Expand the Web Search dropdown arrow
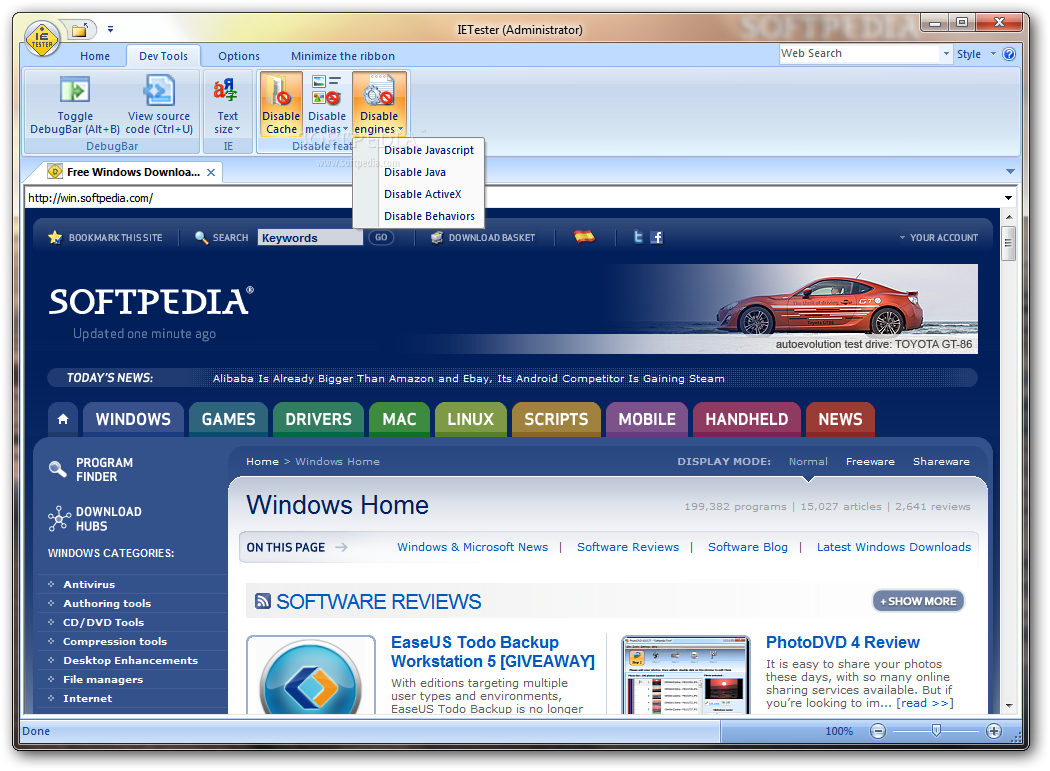Image resolution: width=1050 pixels, height=771 pixels. tap(946, 54)
